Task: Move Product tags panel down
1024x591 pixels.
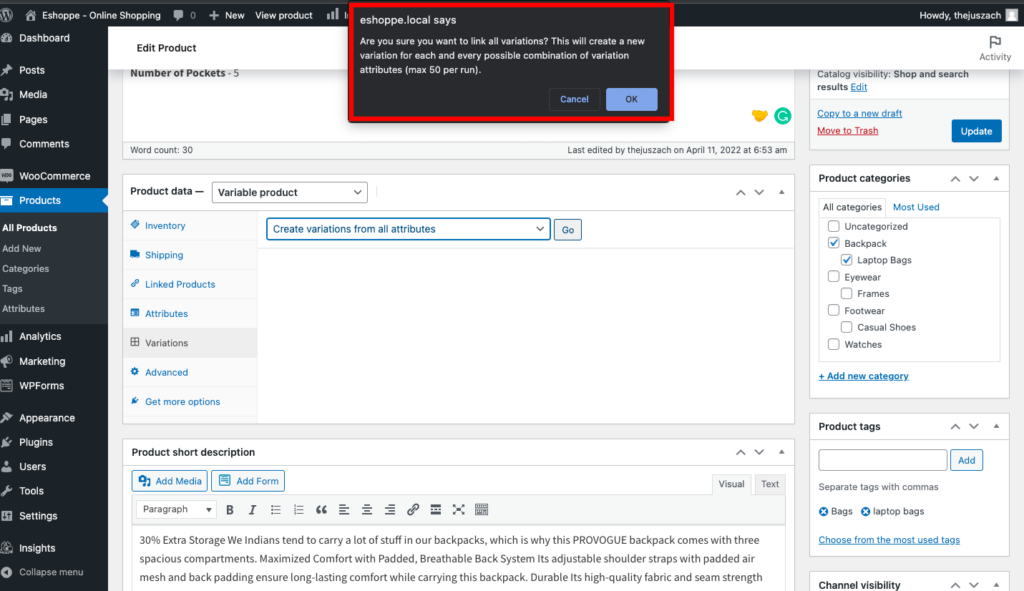Action: (974, 426)
